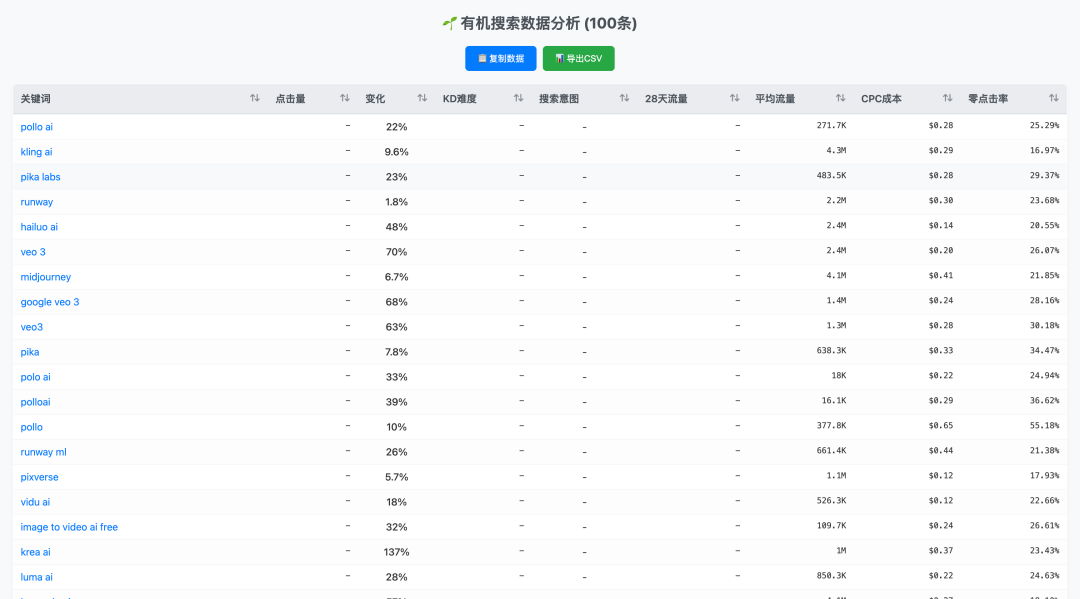
Task: Open the veo3 keyword link
Action: point(32,327)
